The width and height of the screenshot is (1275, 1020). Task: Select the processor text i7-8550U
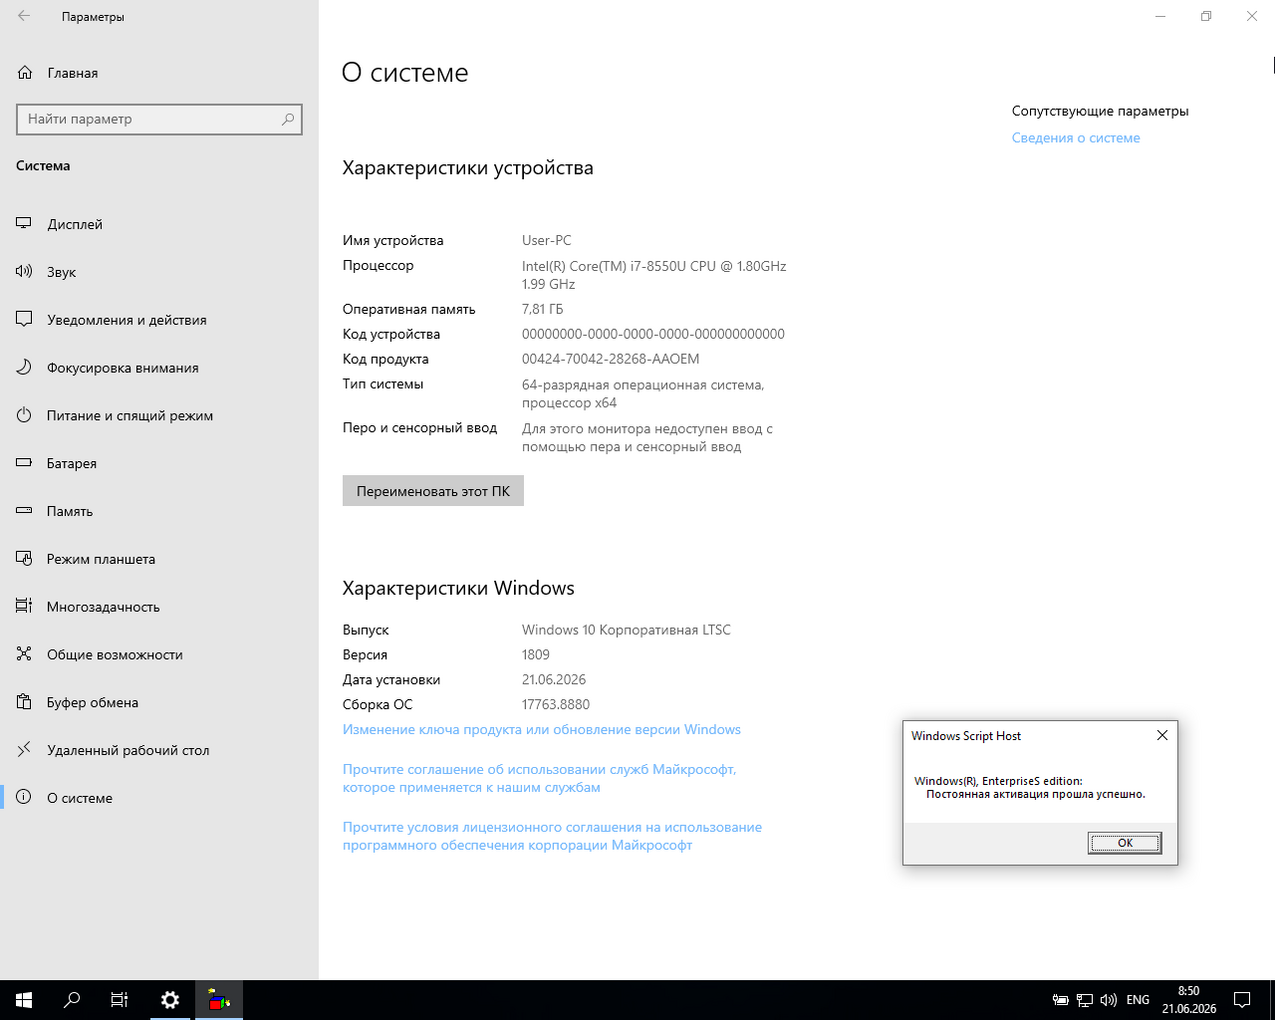pyautogui.click(x=654, y=275)
